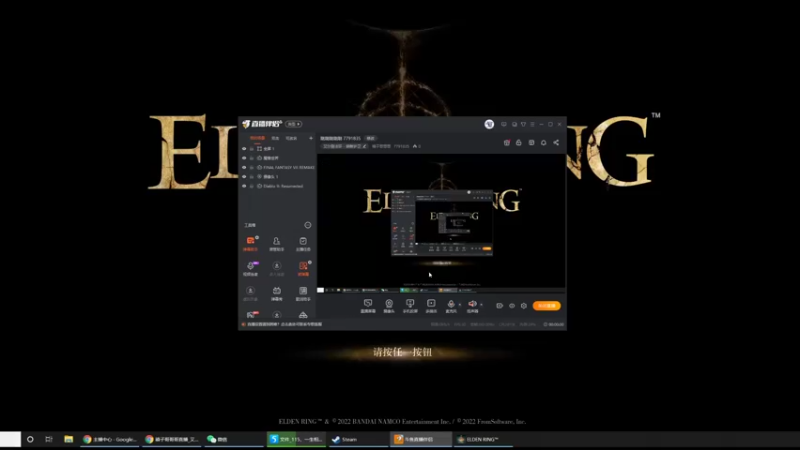The image size is (800, 450).
Task: Switch to Steam on the taskbar
Action: (358, 439)
